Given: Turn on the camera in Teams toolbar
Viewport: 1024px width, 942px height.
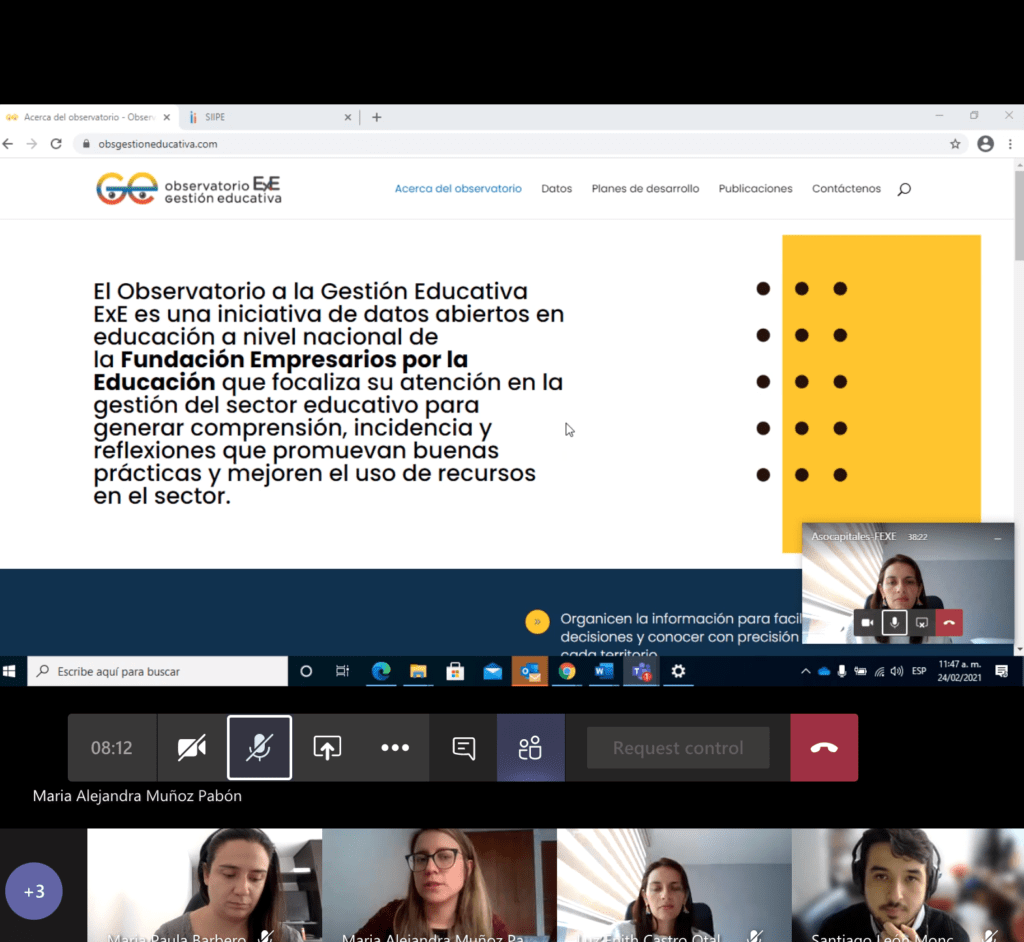Looking at the screenshot, I should tap(191, 747).
